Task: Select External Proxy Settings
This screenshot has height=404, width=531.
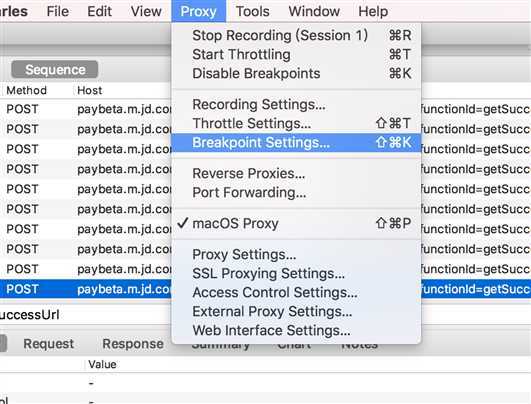Action: [x=296, y=312]
